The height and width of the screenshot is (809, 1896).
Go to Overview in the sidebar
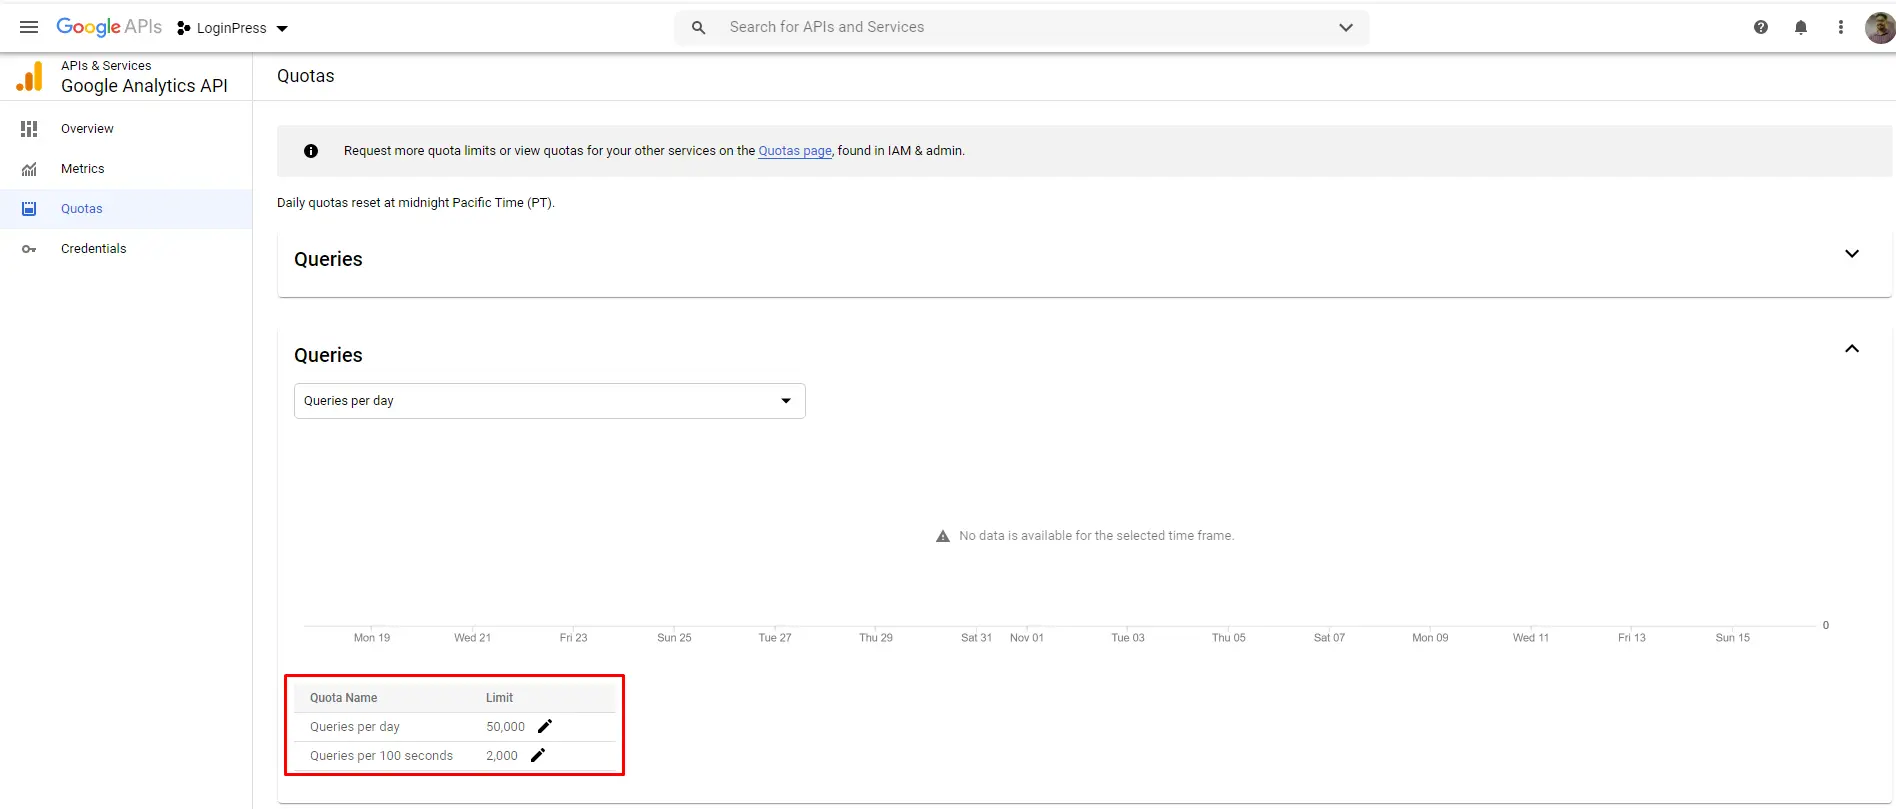[x=87, y=129]
